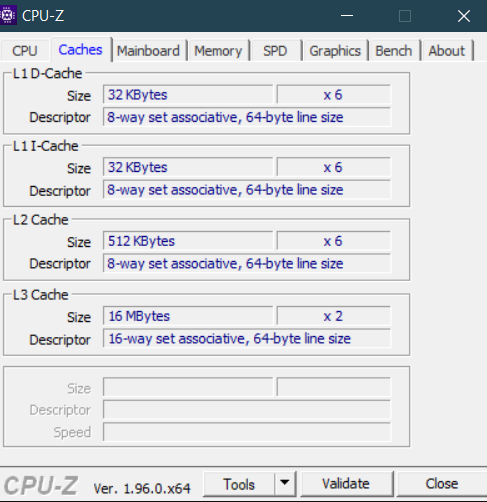
Task: Click the L2 Cache size field 512 KBytes
Action: tap(188, 241)
